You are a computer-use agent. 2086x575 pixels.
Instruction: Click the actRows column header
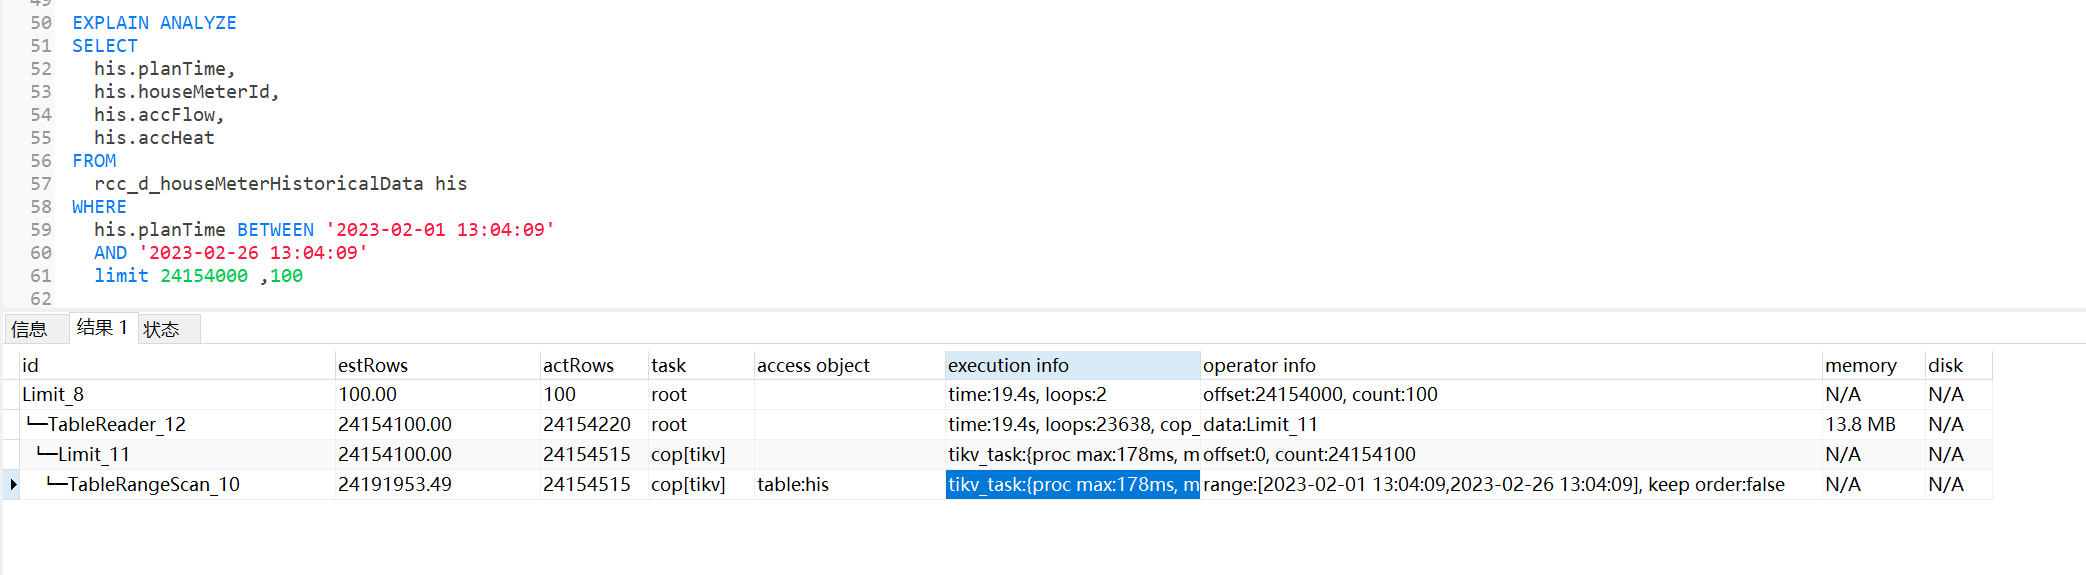(x=578, y=366)
